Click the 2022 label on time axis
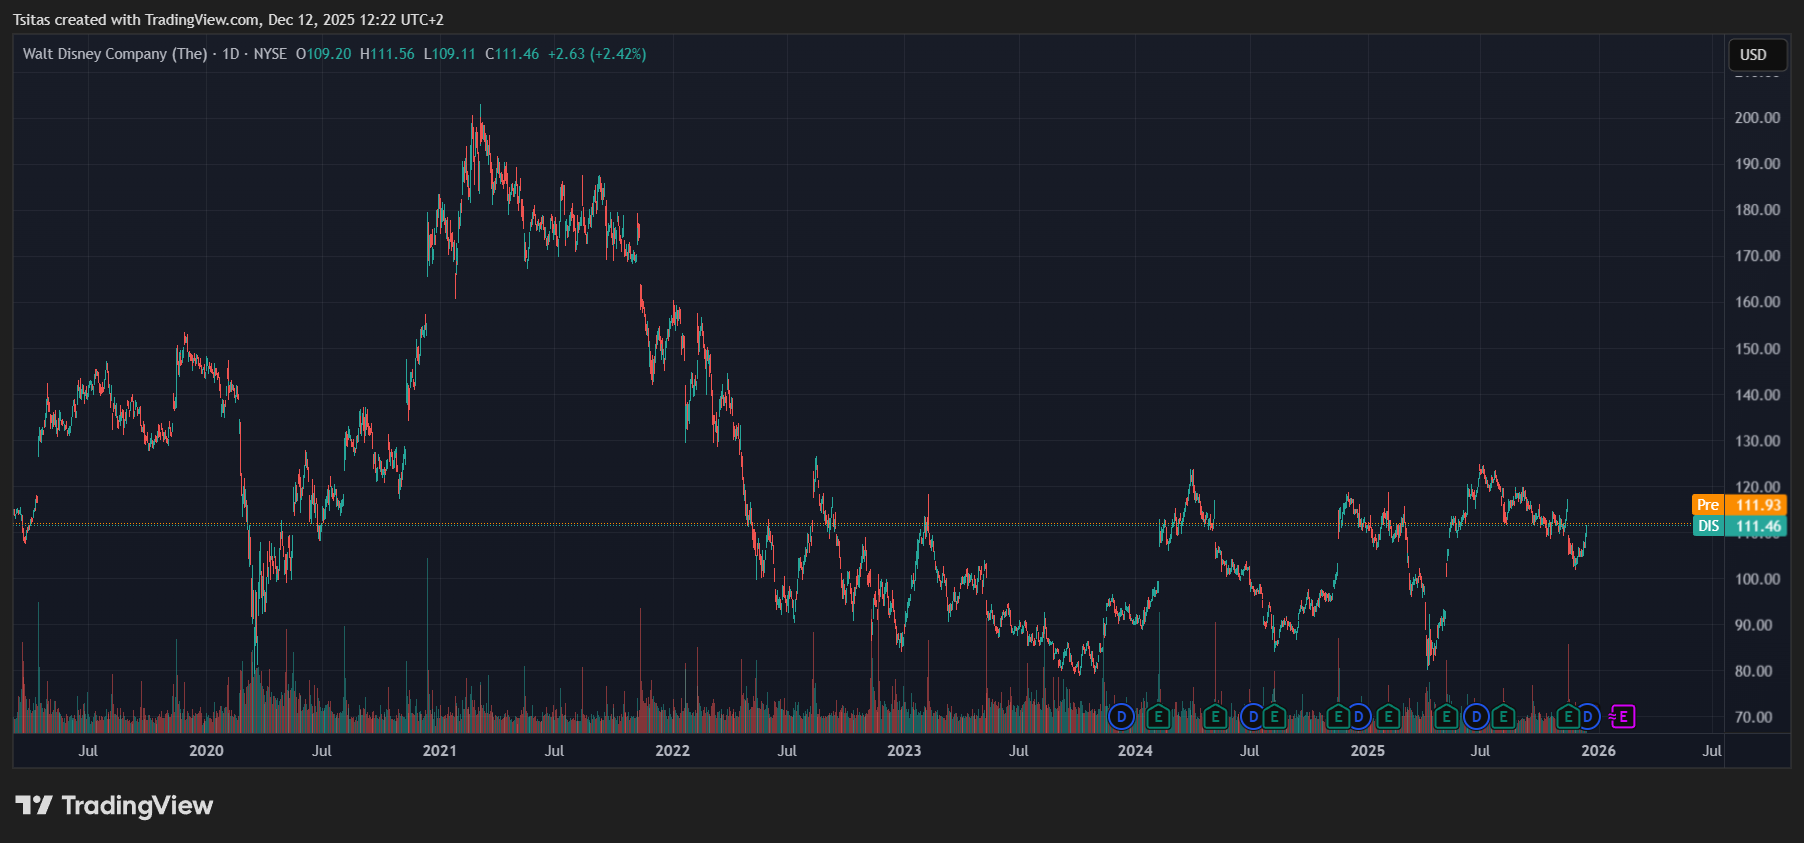The height and width of the screenshot is (843, 1804). 672,751
